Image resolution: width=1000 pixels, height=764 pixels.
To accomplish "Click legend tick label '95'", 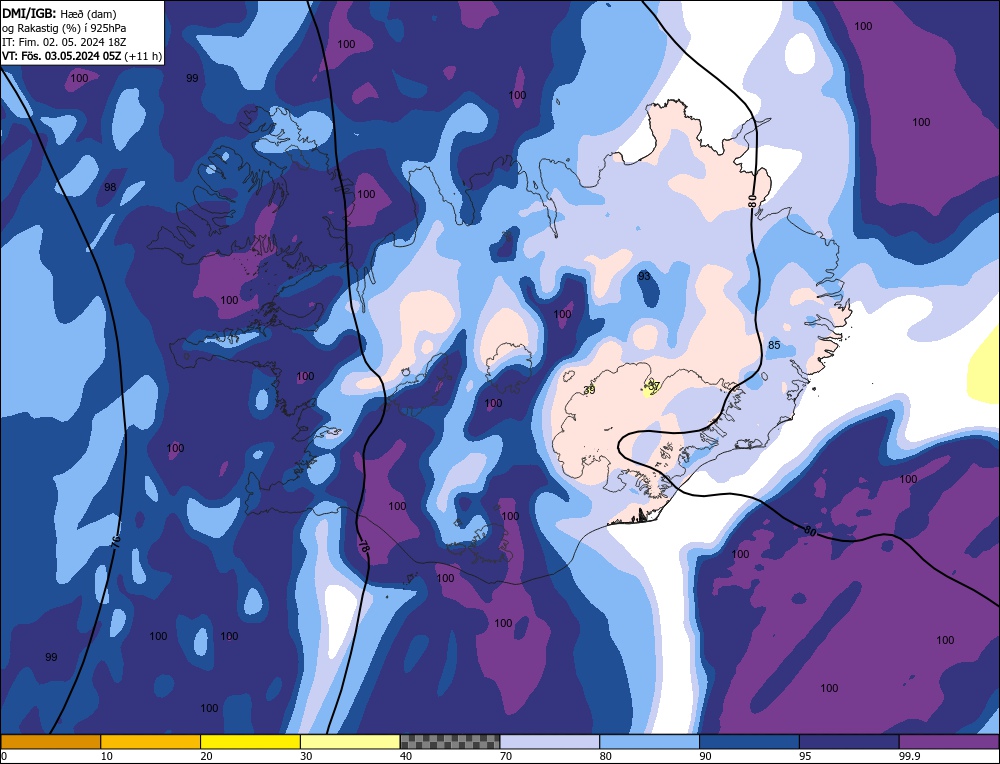I will pos(805,756).
